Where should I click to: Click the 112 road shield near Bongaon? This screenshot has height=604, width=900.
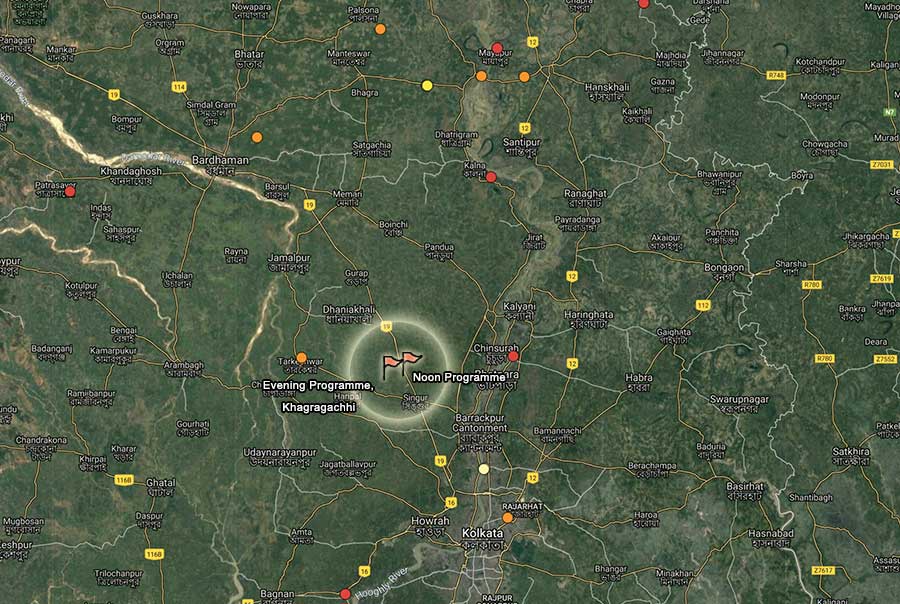coord(703,305)
